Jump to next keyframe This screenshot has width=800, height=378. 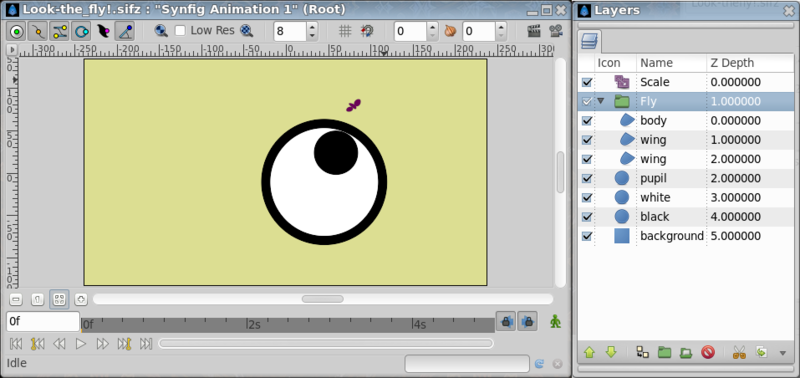124,344
